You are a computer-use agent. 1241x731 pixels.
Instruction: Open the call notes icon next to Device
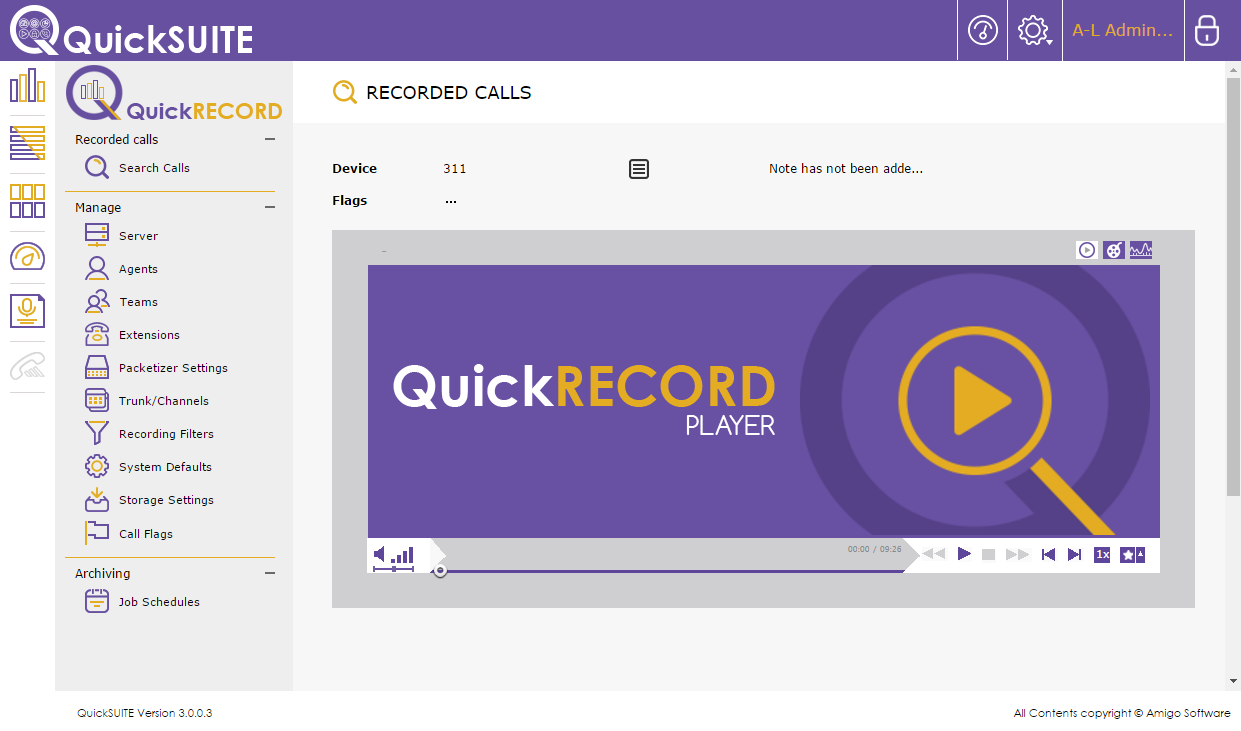(x=639, y=169)
